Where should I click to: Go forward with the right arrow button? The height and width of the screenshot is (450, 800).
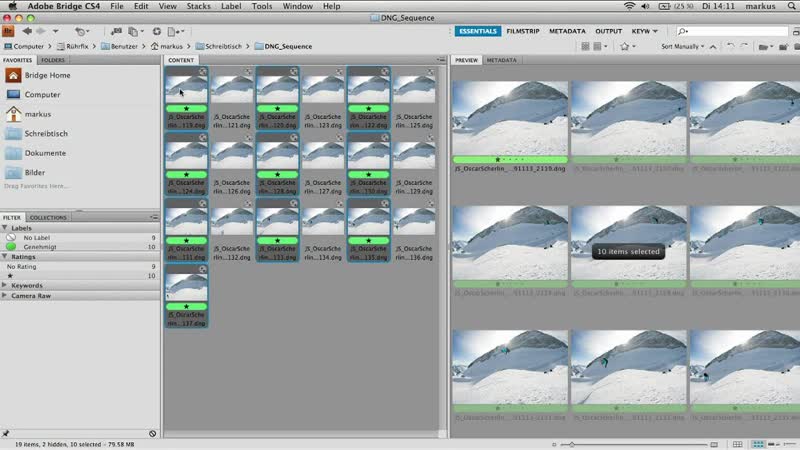pyautogui.click(x=41, y=31)
